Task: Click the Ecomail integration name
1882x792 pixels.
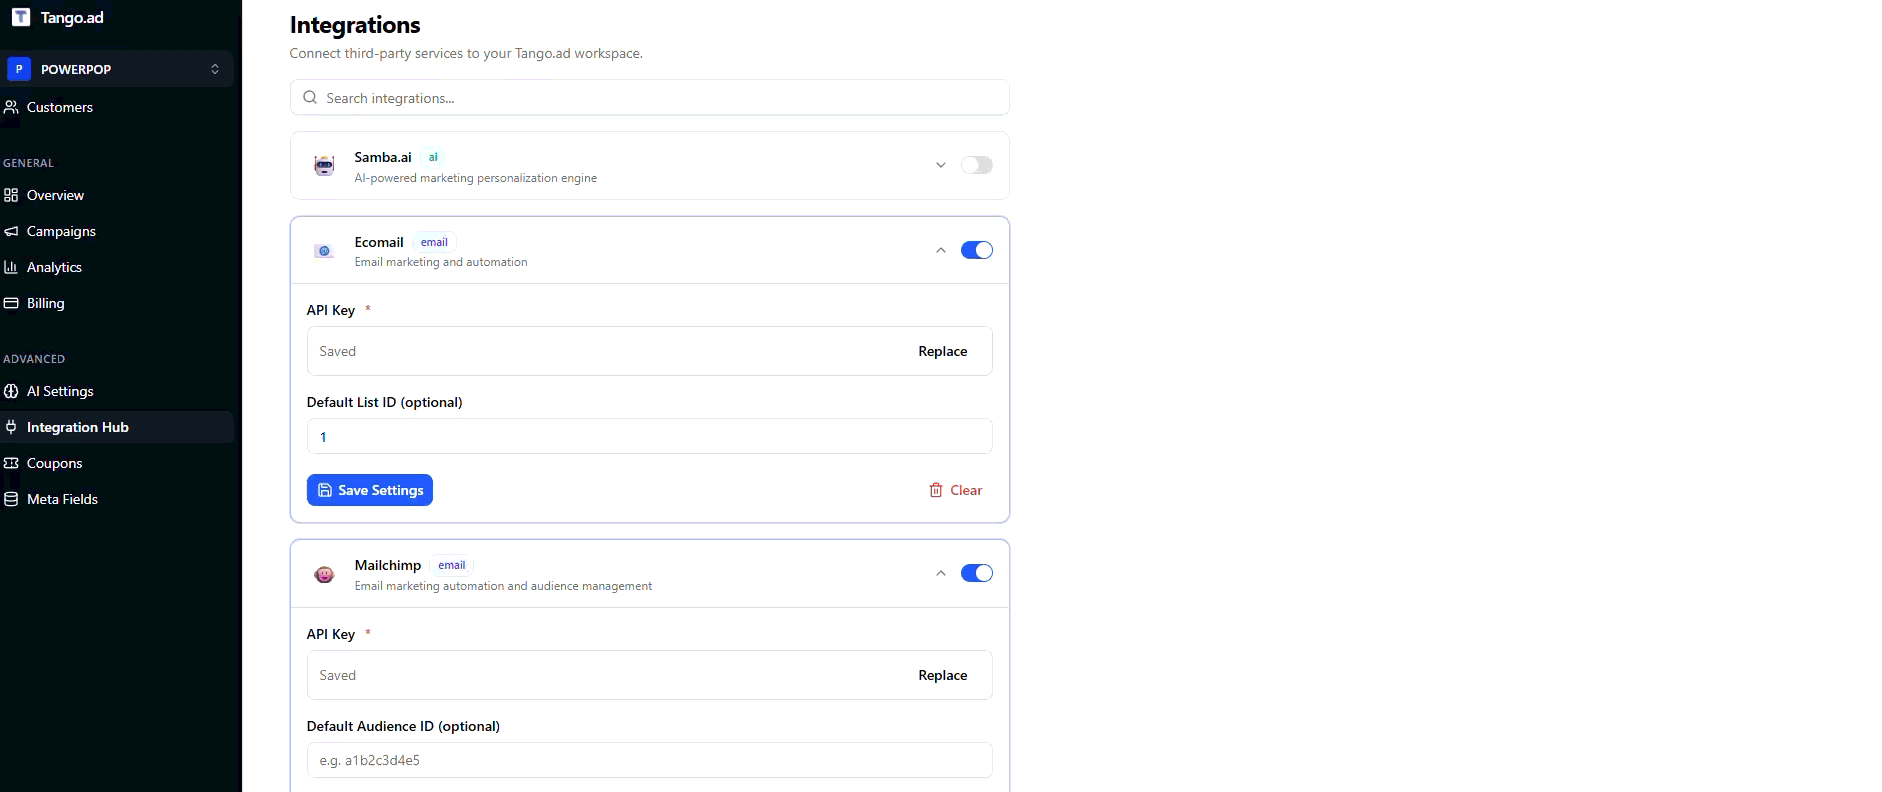Action: tap(379, 242)
